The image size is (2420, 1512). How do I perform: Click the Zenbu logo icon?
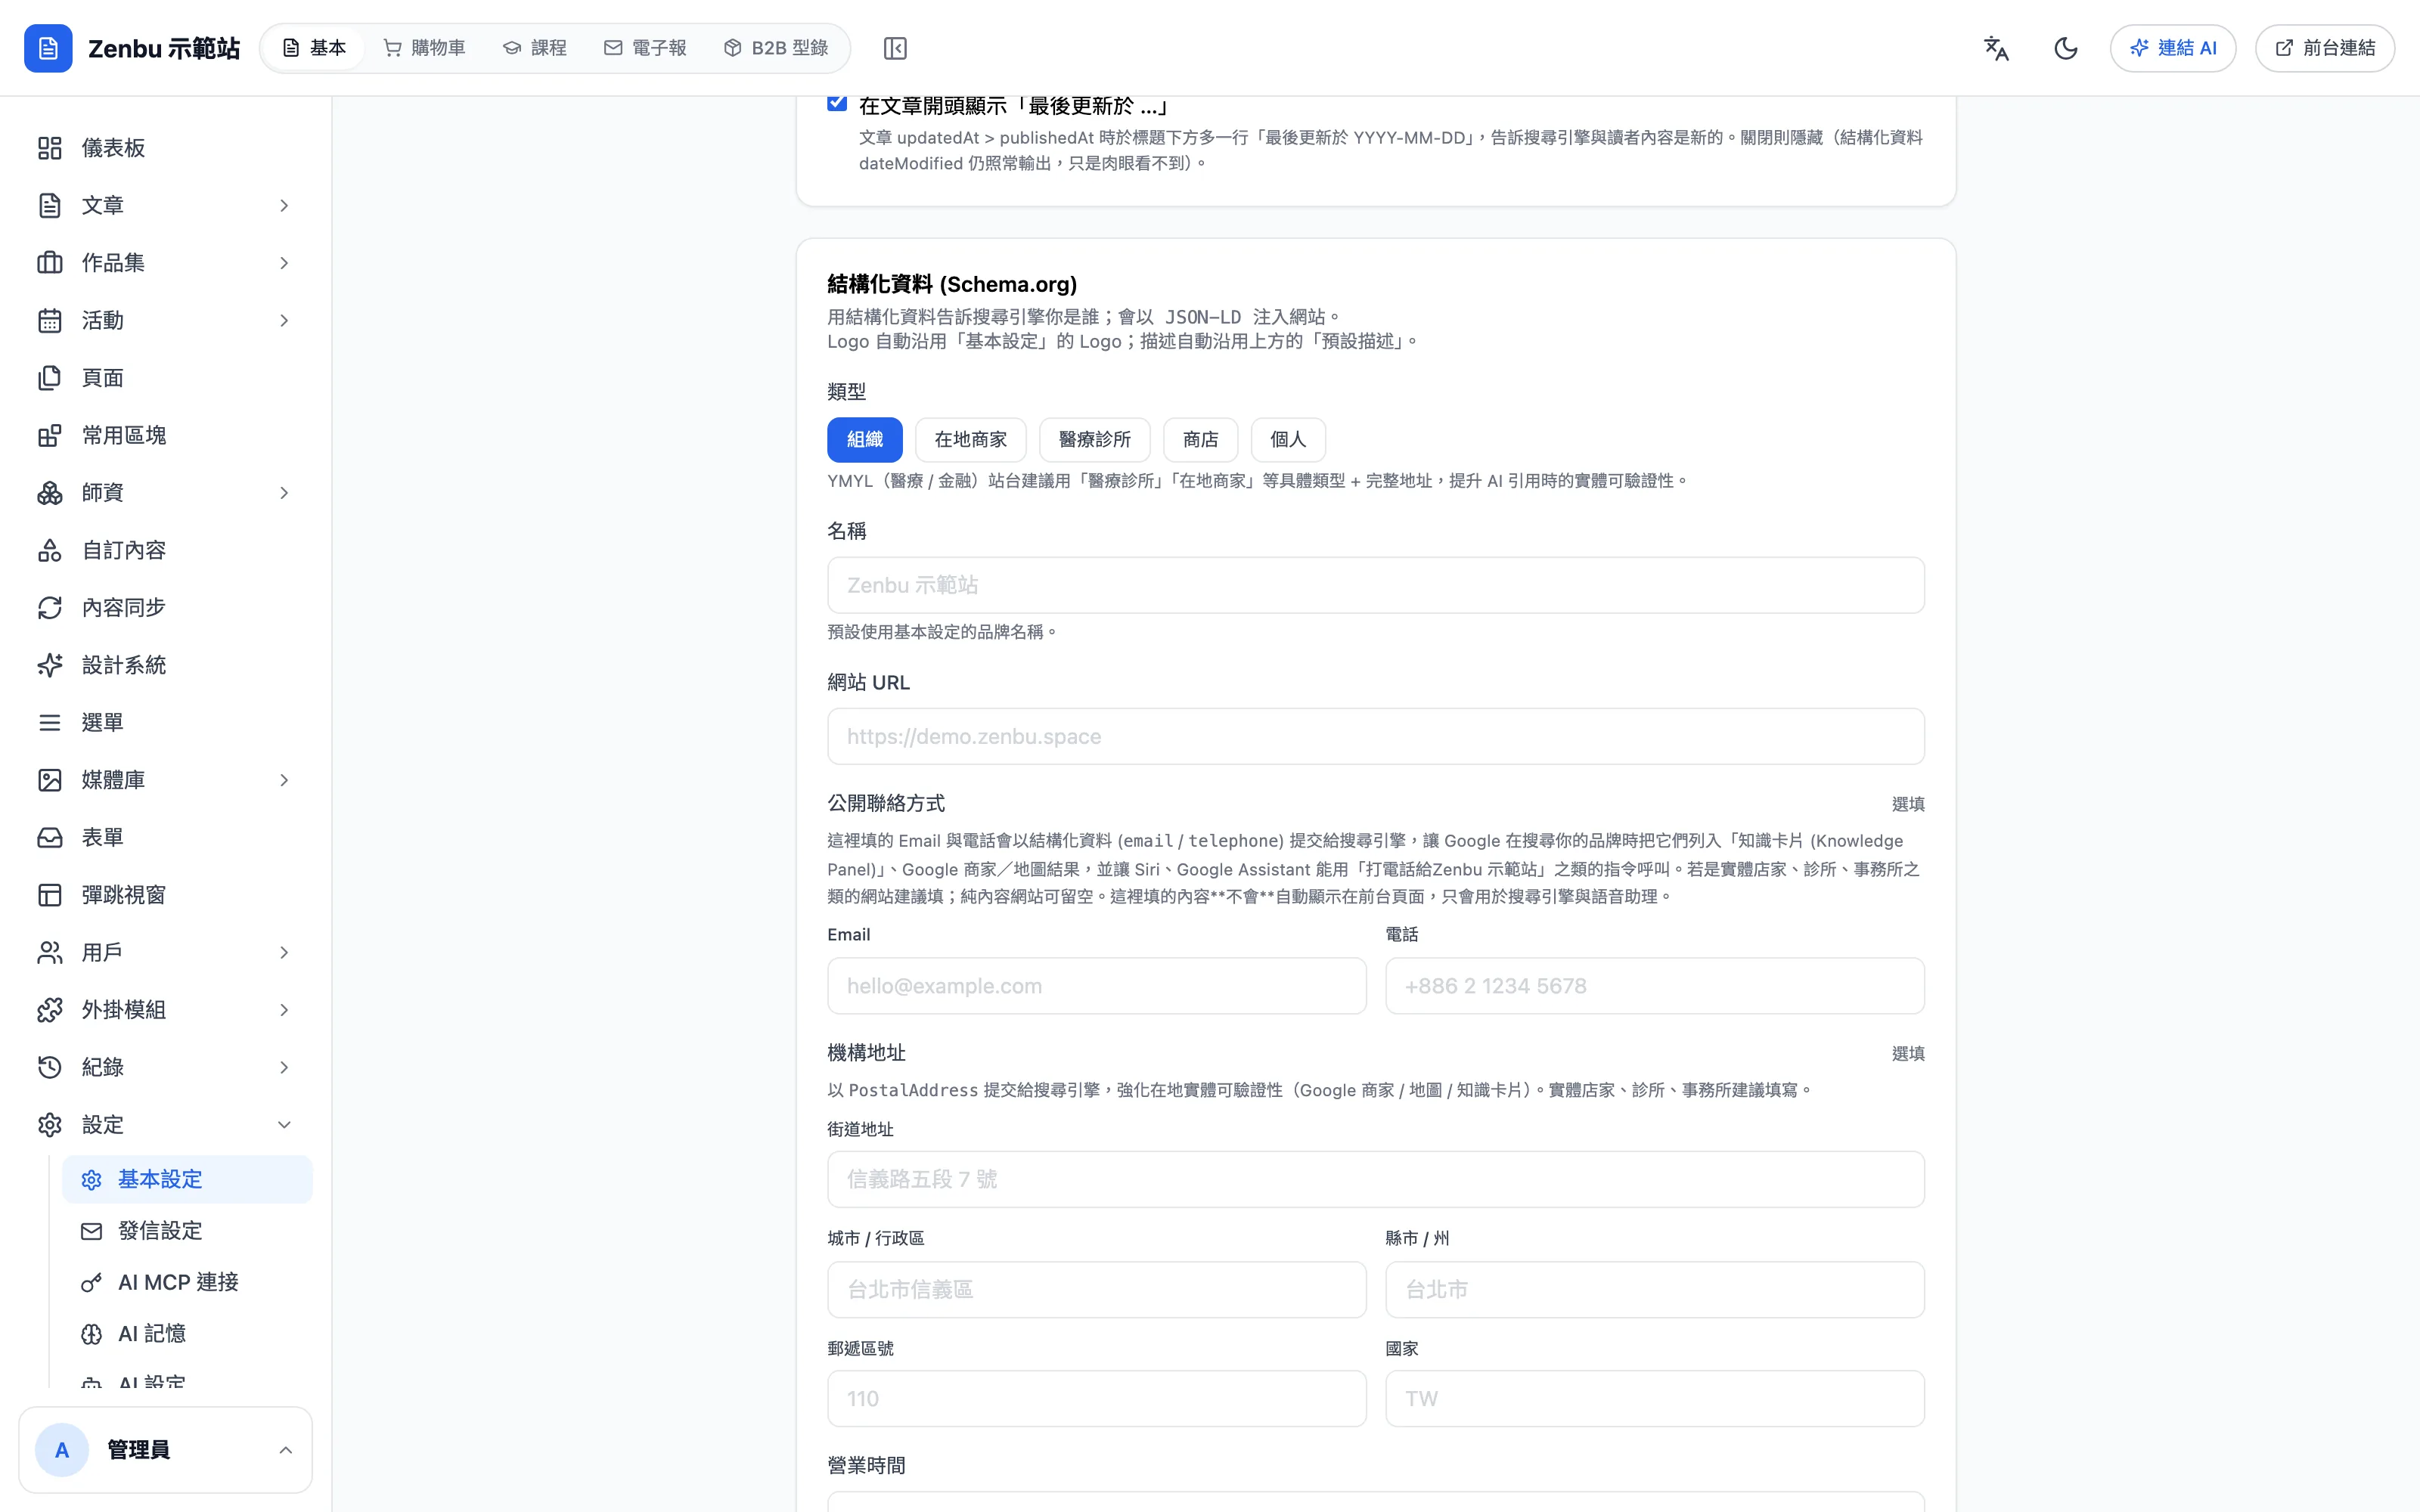48,48
